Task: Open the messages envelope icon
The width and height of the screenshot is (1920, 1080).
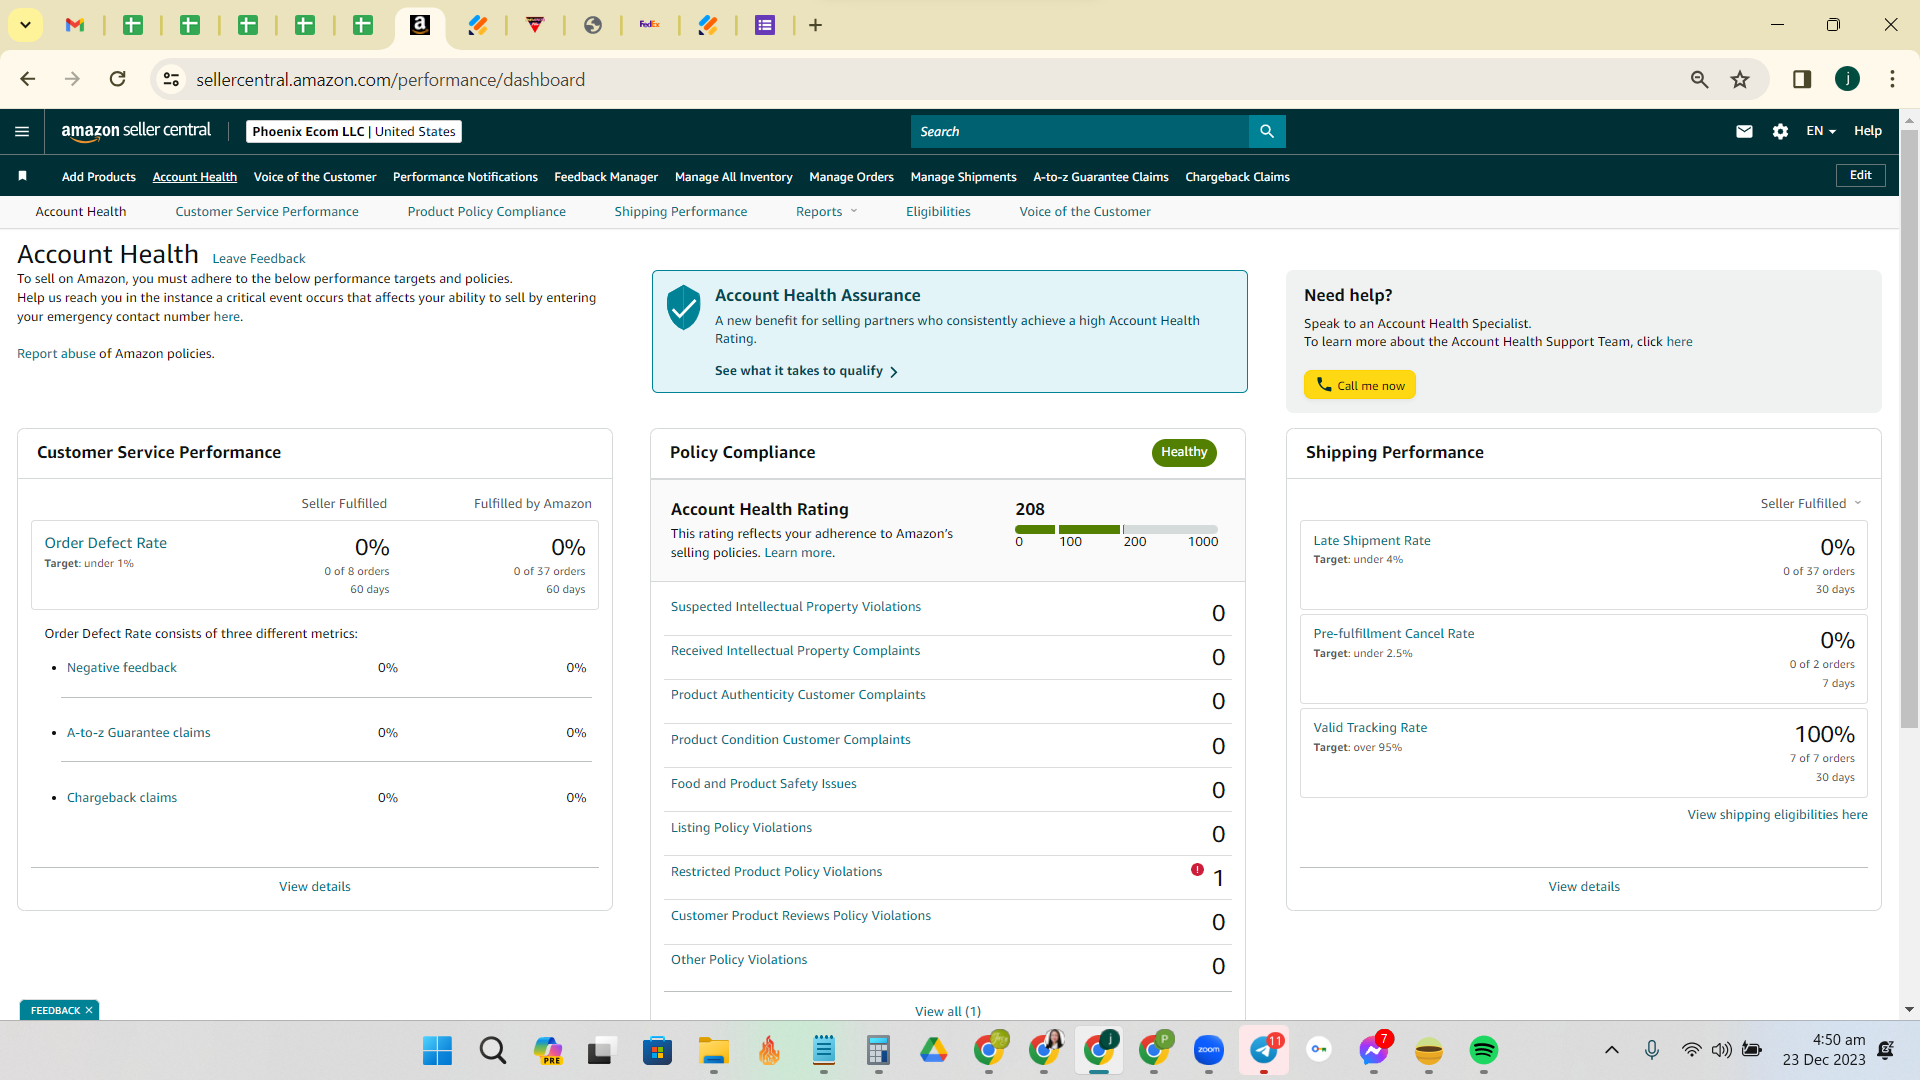Action: pyautogui.click(x=1744, y=131)
